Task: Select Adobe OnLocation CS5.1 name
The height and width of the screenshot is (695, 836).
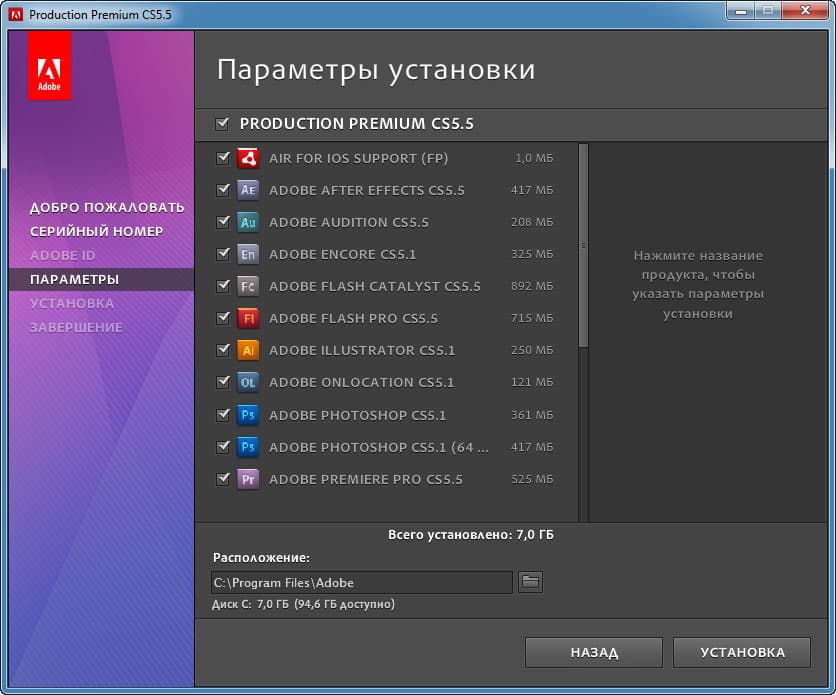Action: pyautogui.click(x=361, y=382)
